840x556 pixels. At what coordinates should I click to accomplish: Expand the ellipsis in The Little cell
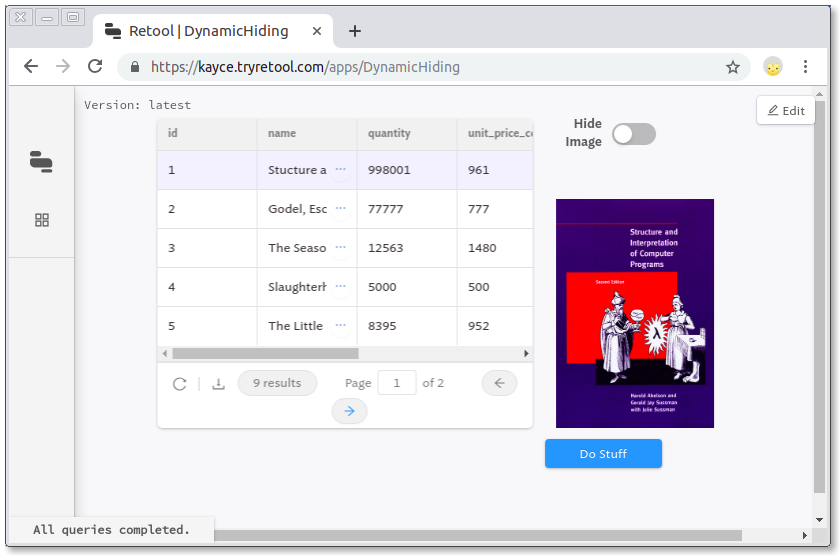coord(340,326)
